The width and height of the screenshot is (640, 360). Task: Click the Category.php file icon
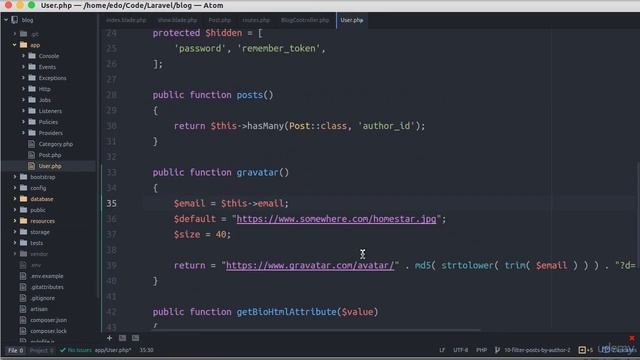31,144
